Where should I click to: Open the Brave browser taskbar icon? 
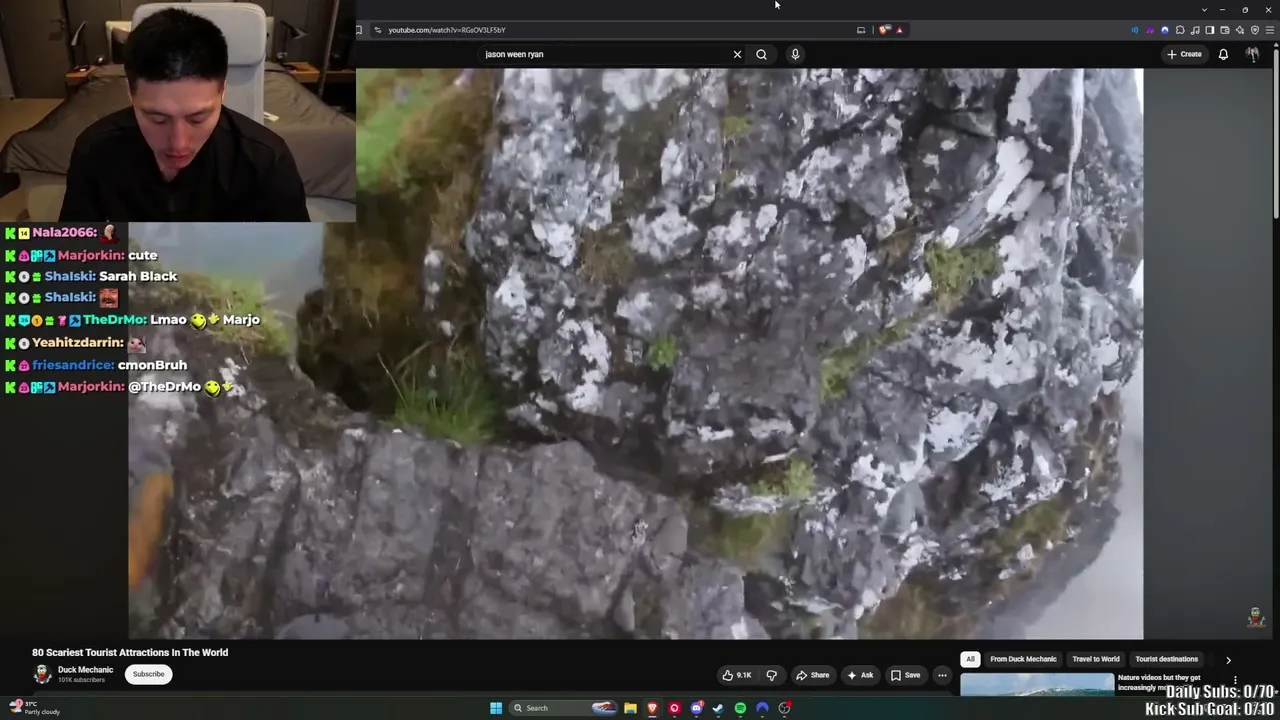[x=652, y=708]
